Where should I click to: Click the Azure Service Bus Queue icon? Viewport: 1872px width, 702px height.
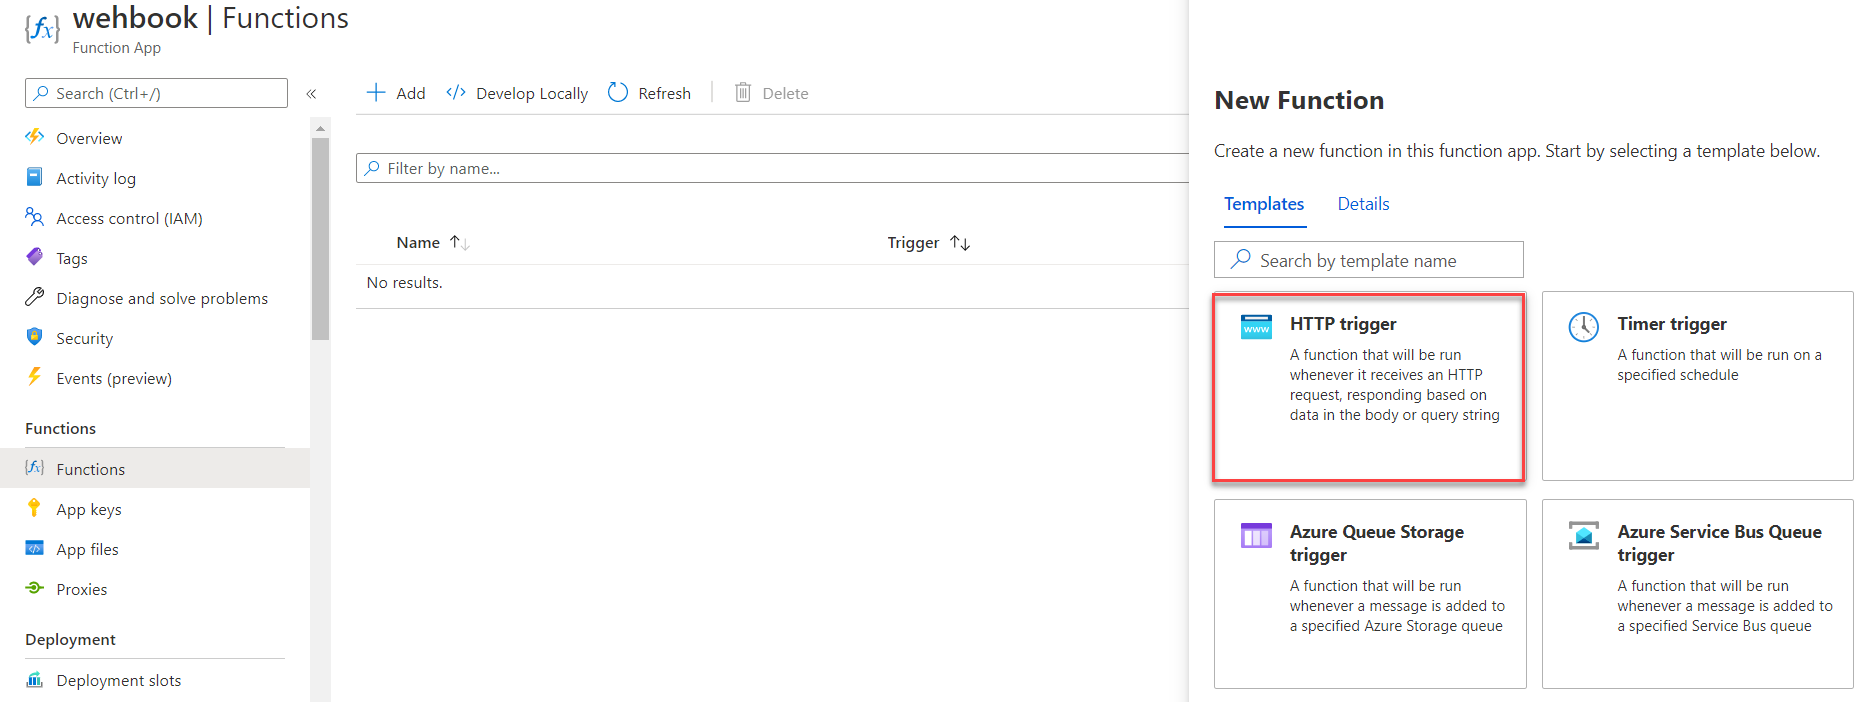tap(1584, 535)
